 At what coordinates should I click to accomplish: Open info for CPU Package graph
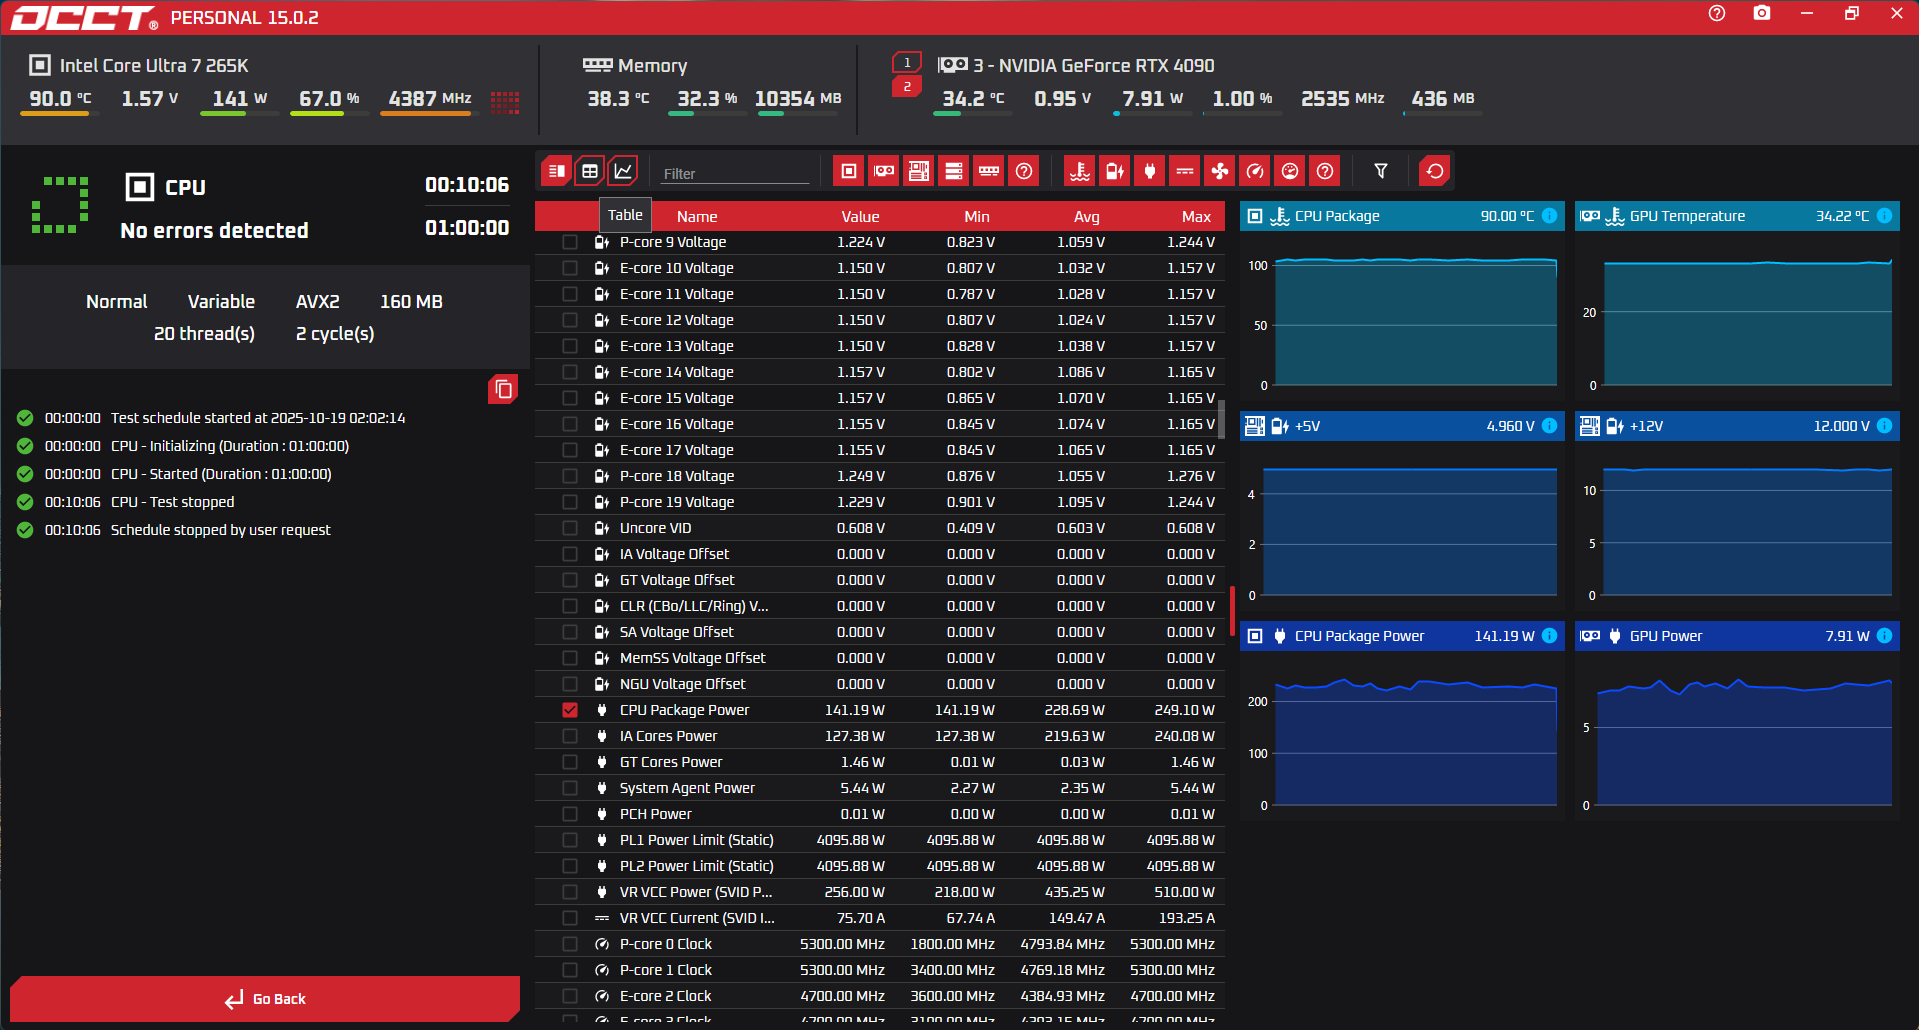[x=1549, y=216]
